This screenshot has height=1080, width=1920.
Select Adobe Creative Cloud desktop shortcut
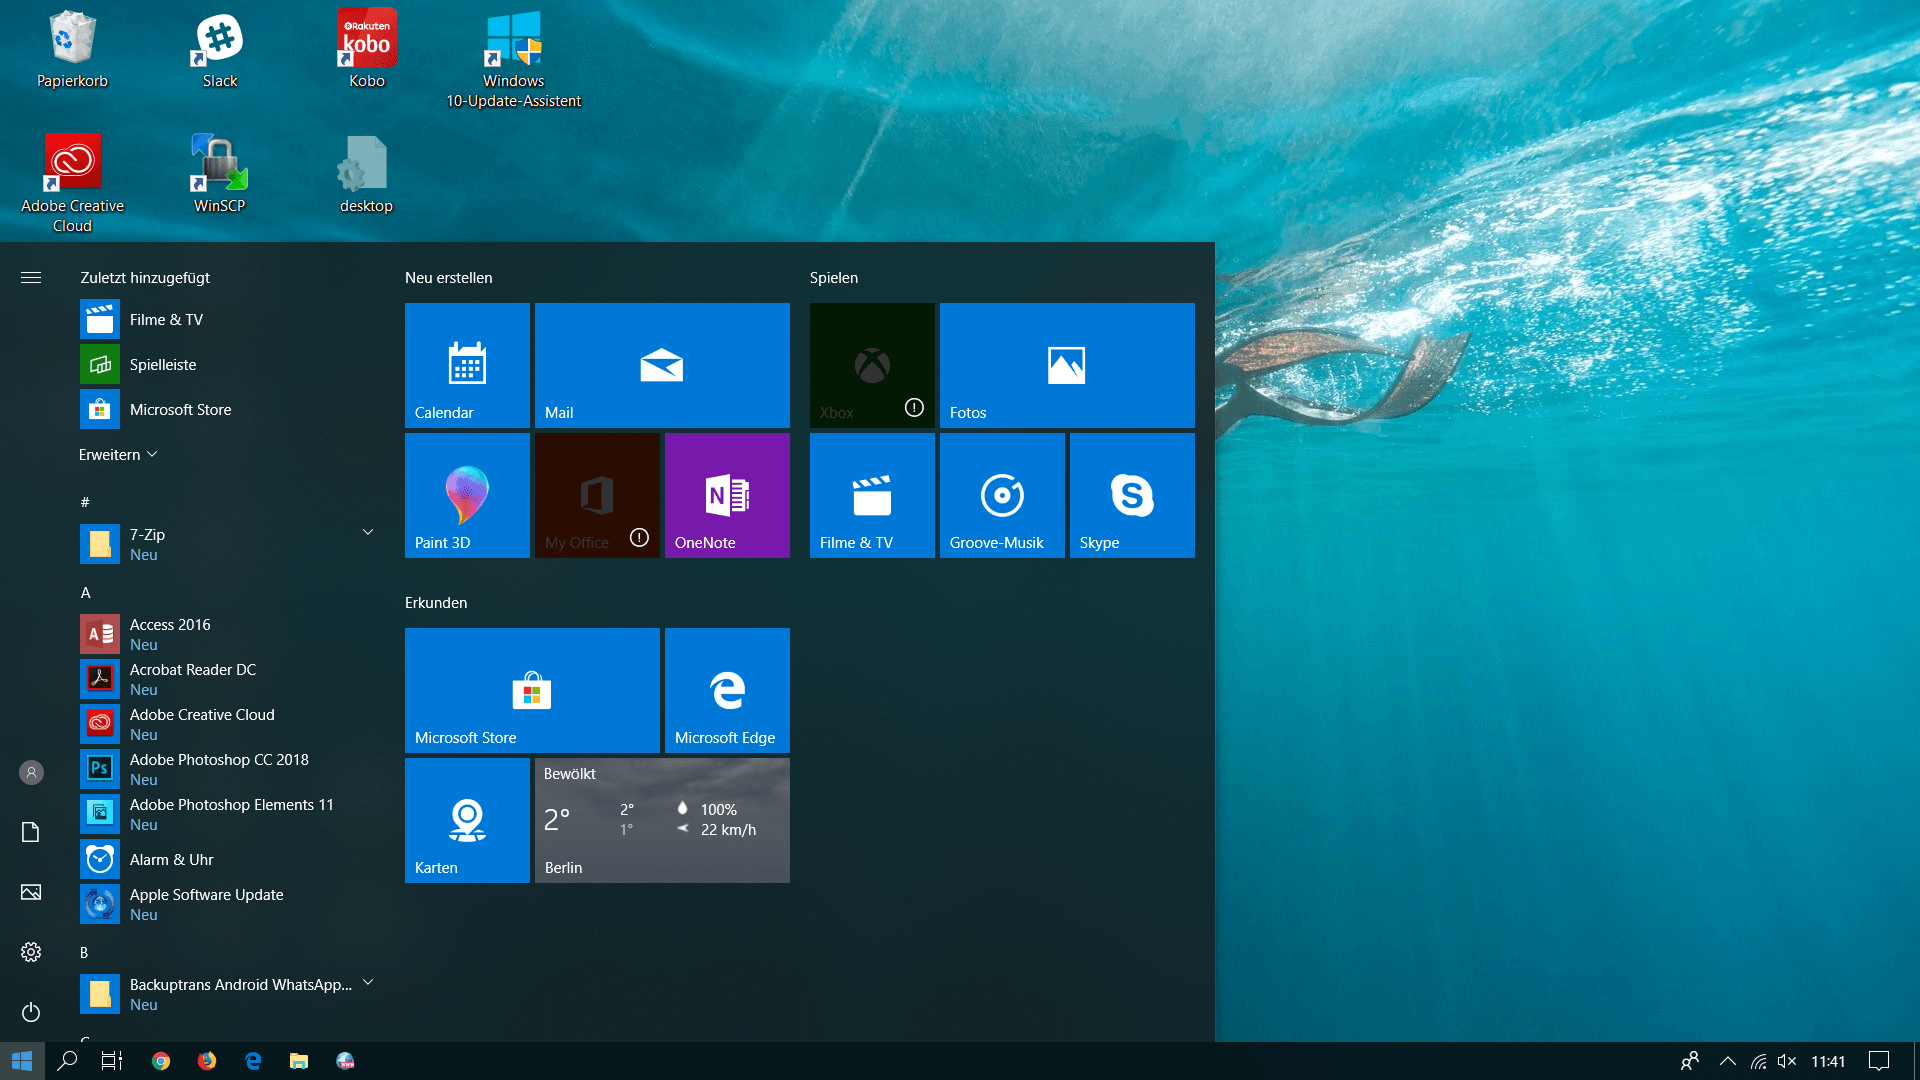[x=72, y=185]
